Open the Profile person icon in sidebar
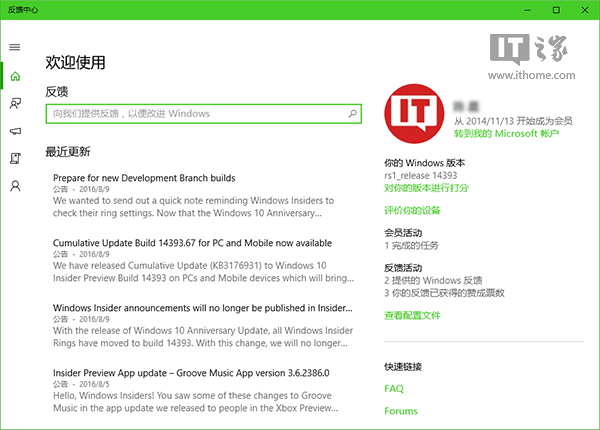Image resolution: width=600 pixels, height=430 pixels. click(15, 186)
